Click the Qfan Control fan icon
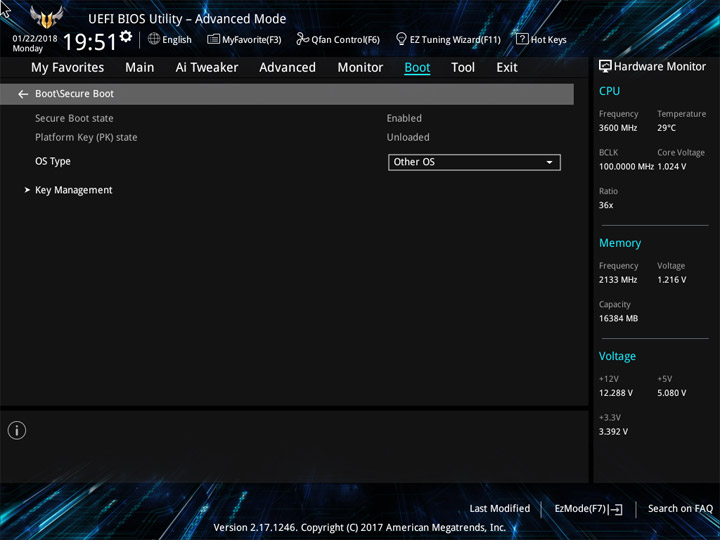 tap(302, 39)
